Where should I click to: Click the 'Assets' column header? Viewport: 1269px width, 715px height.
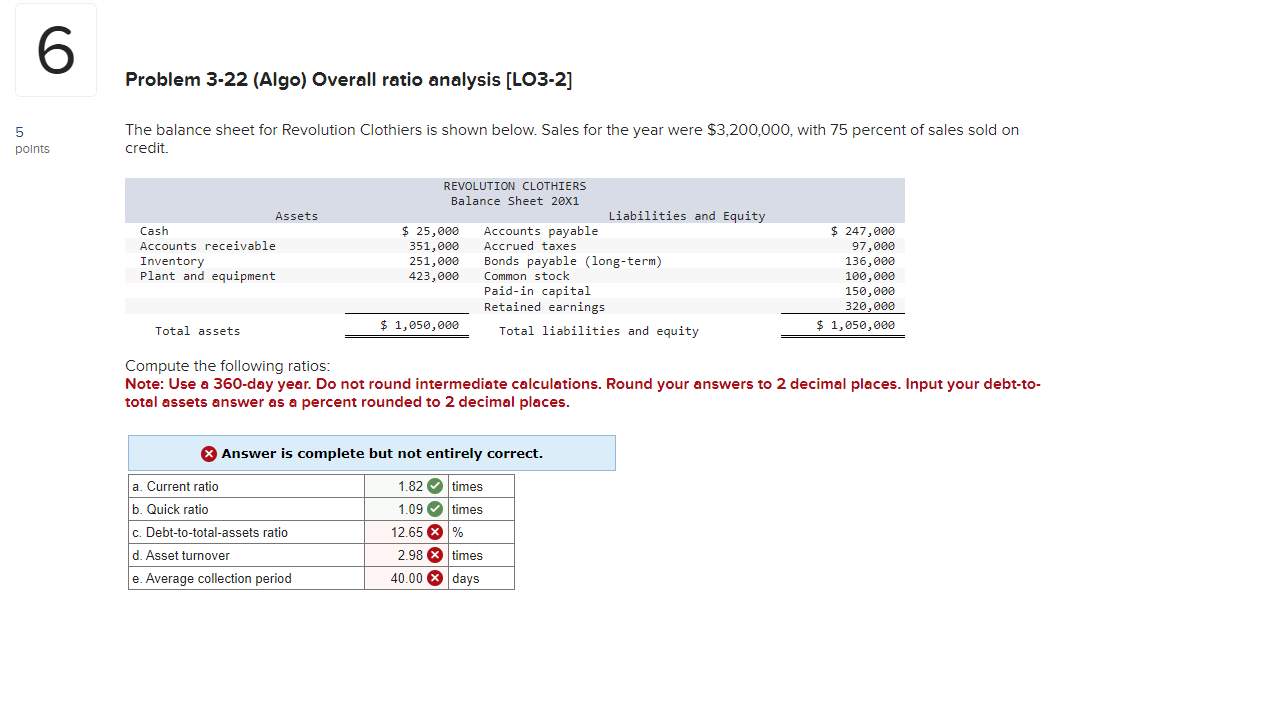pyautogui.click(x=297, y=216)
